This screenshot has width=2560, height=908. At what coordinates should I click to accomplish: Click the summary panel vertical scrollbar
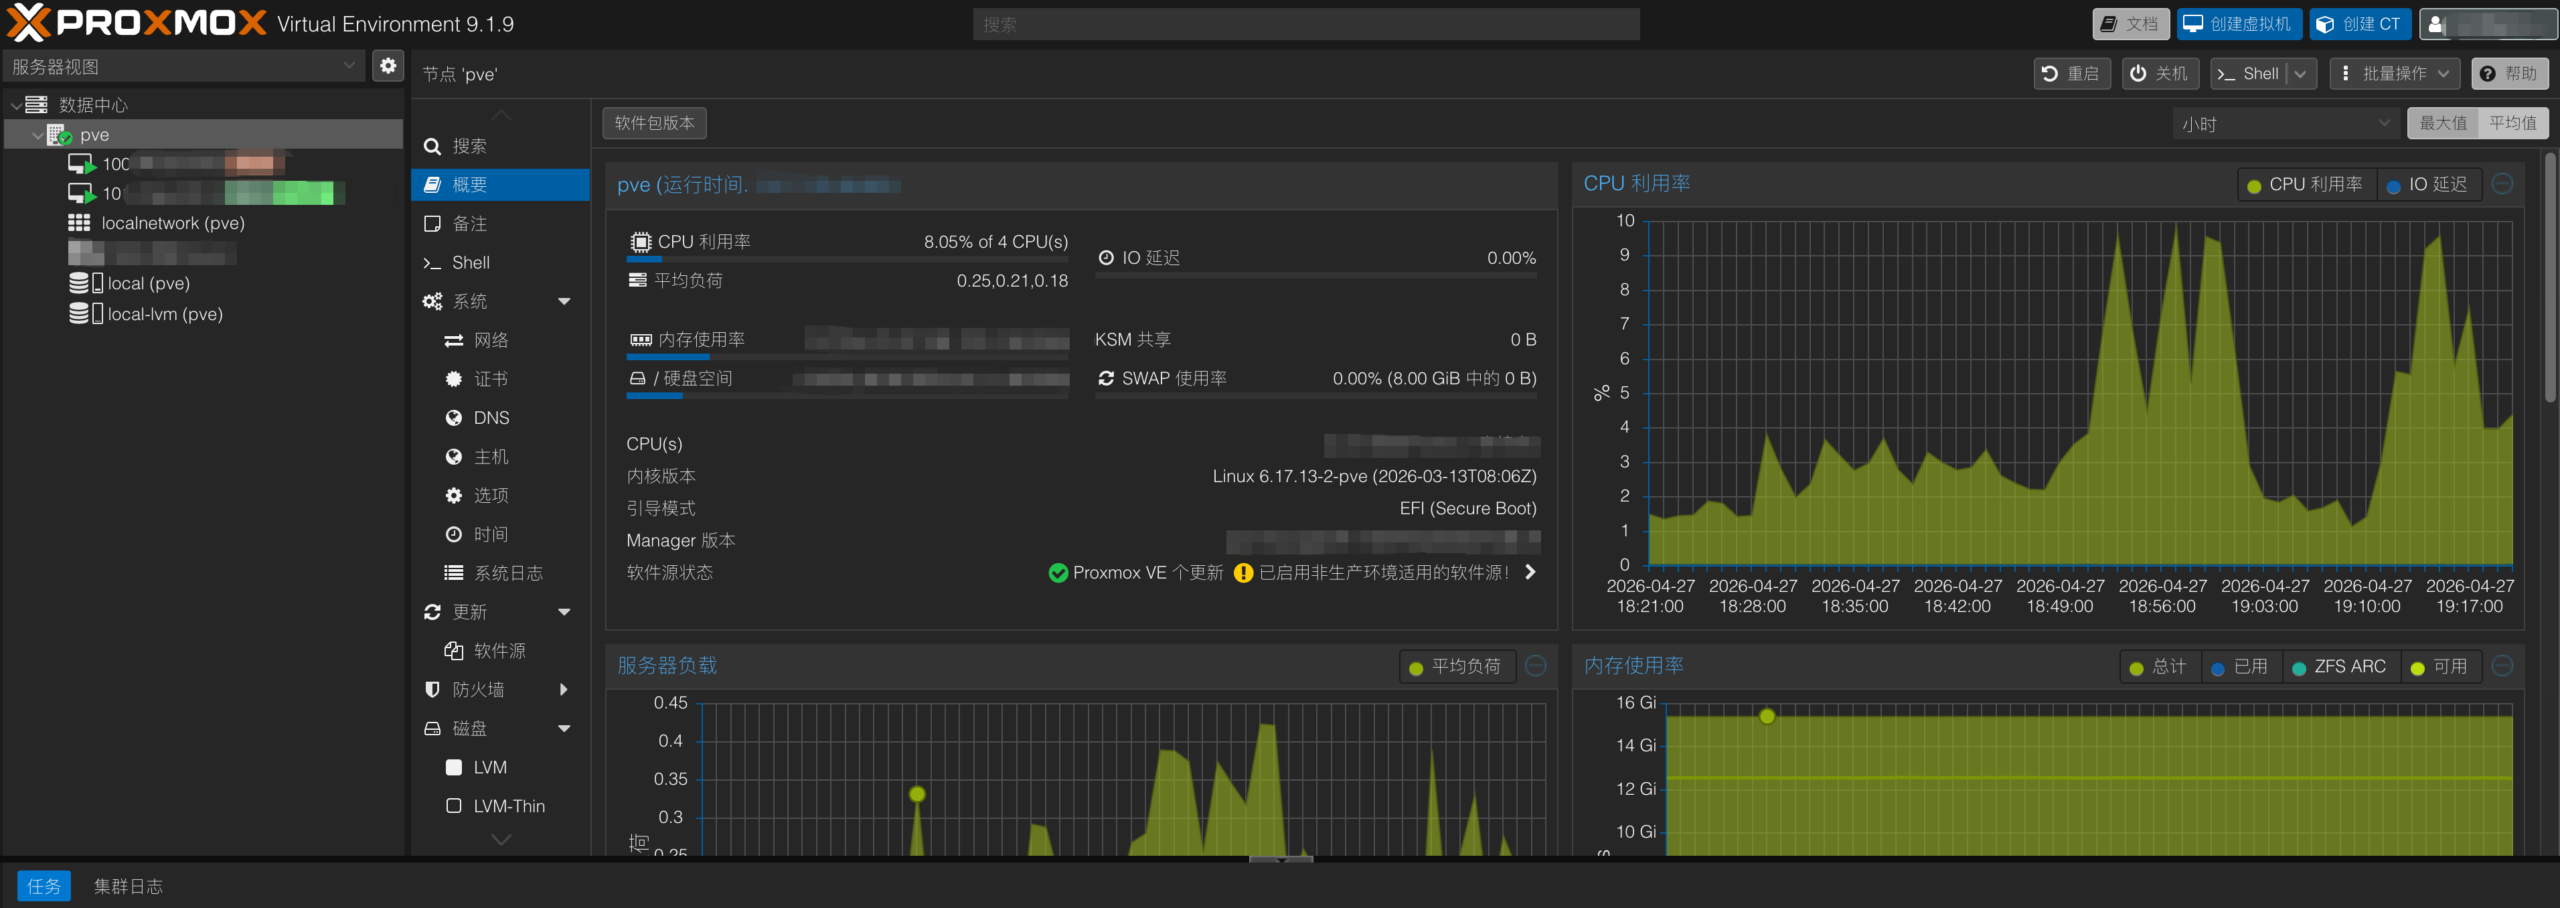[x=2550, y=278]
